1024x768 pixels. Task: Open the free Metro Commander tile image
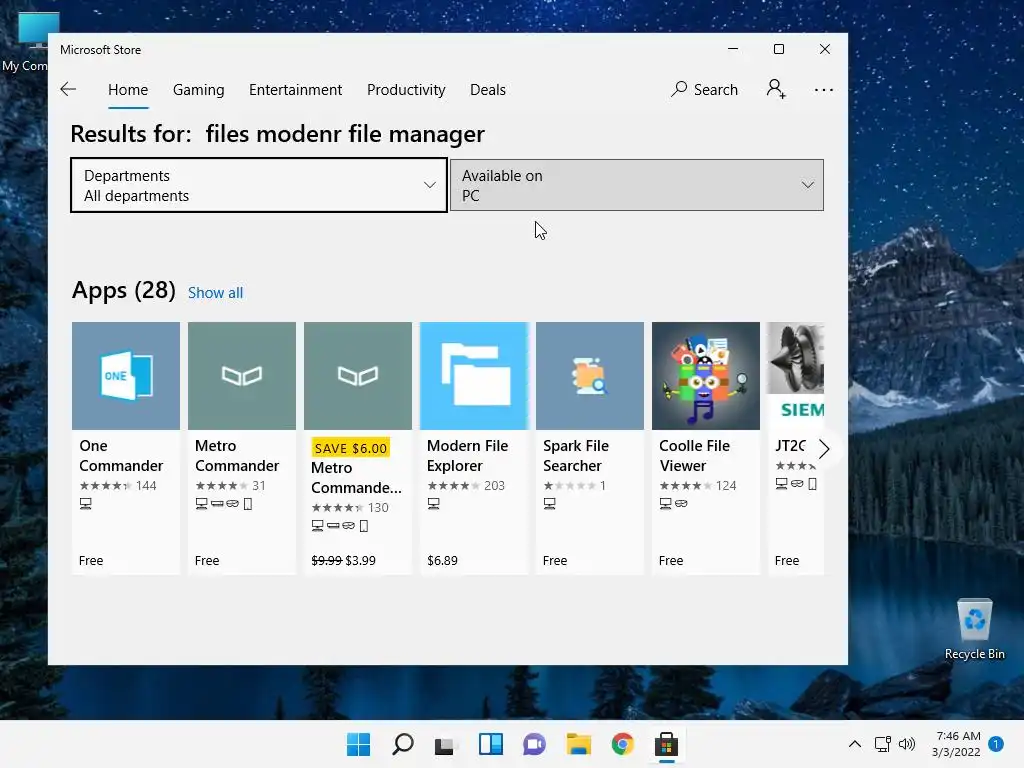pyautogui.click(x=242, y=376)
